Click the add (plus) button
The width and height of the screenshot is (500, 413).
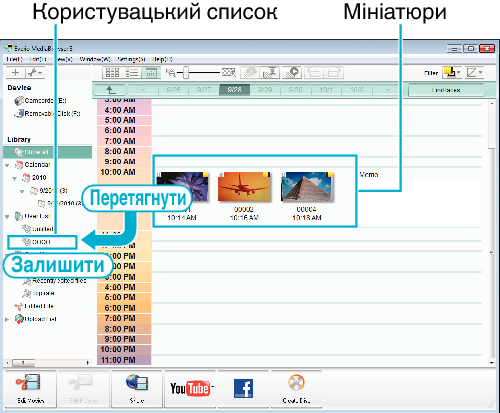click(x=15, y=72)
